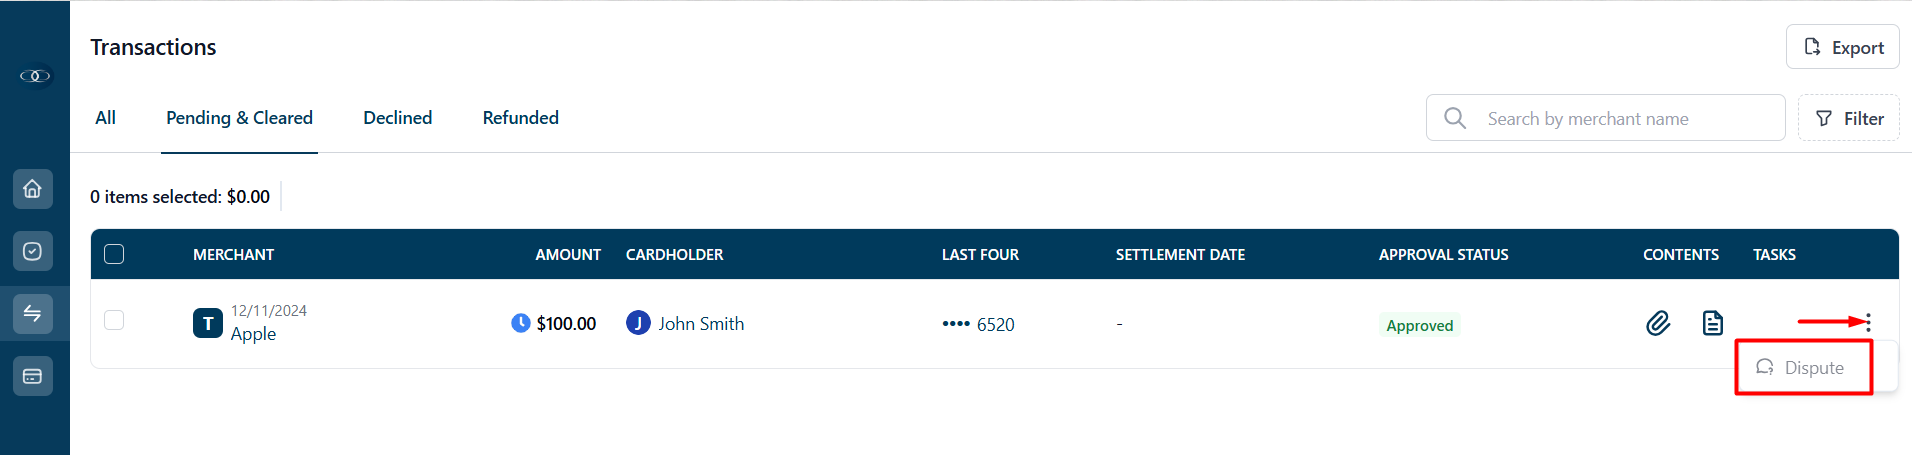Click the paperclip attachment icon
The height and width of the screenshot is (455, 1912).
1658,323
